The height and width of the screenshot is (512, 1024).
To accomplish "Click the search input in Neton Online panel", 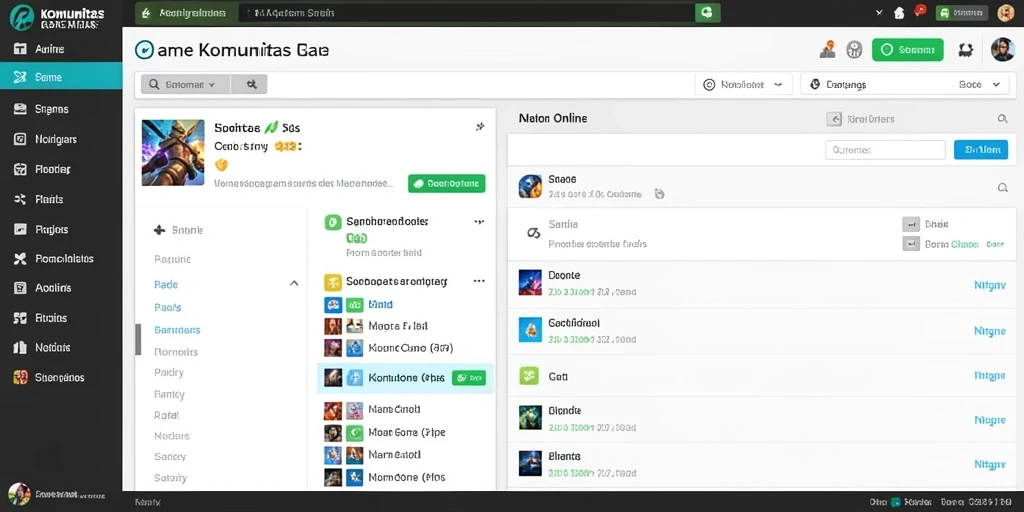I will click(x=886, y=150).
